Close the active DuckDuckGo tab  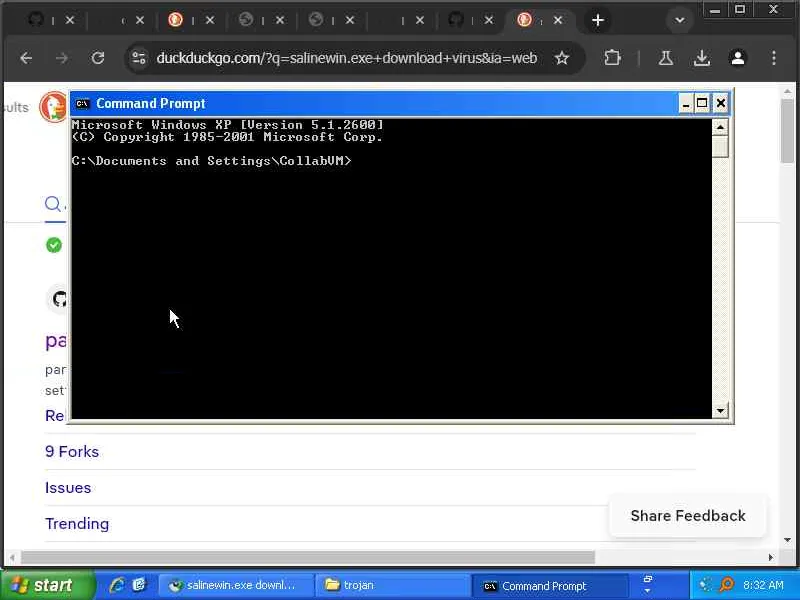click(558, 20)
